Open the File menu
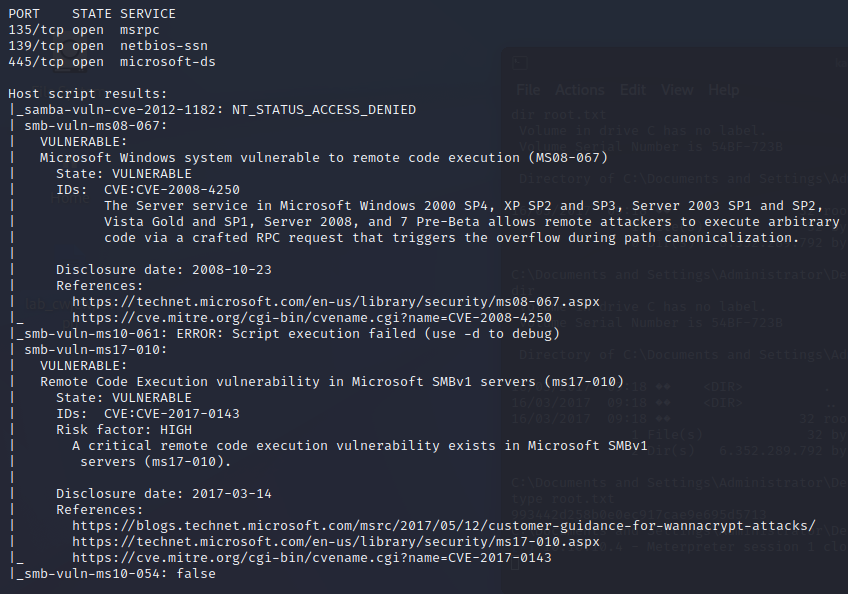The width and height of the screenshot is (848, 594). click(528, 90)
